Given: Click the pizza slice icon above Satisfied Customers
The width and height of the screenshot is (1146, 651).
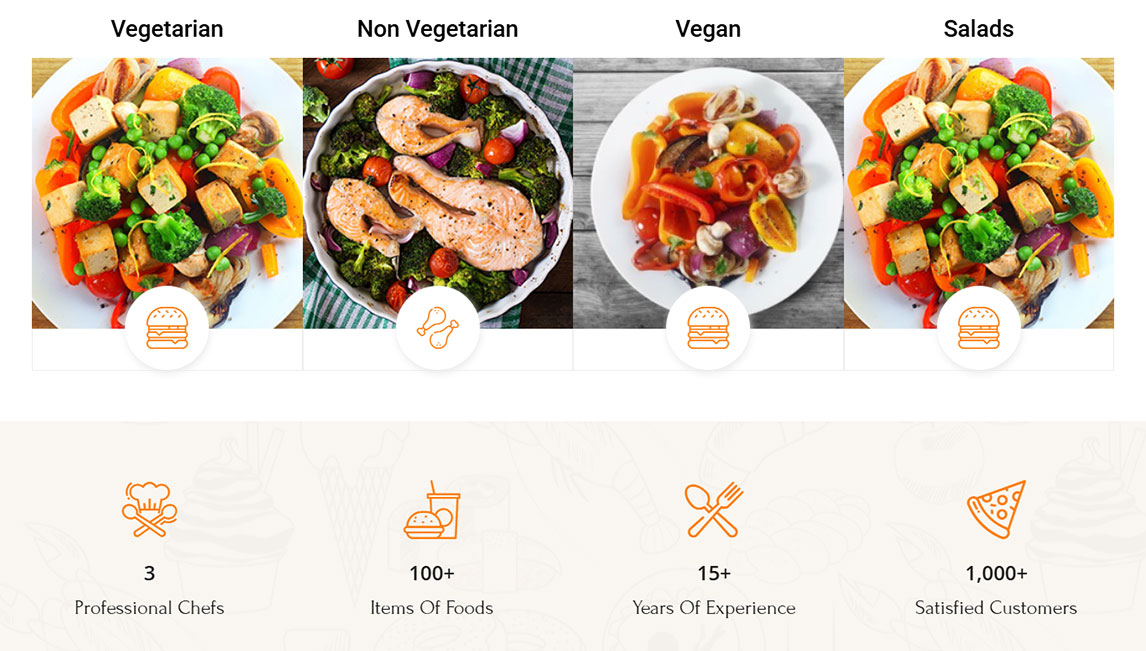Looking at the screenshot, I should tap(996, 508).
